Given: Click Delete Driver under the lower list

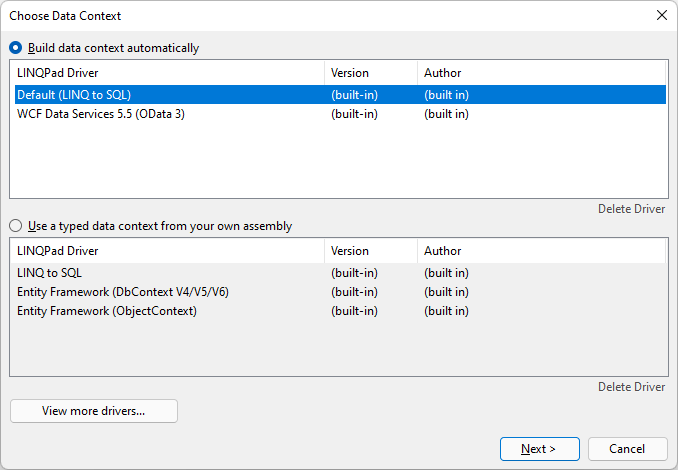Looking at the screenshot, I should coord(631,387).
